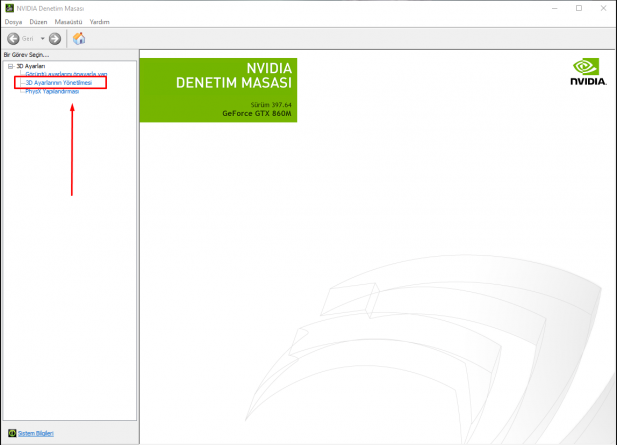Screen dimensions: 617x445
Task: Close the NVIDIA Denetim Masası window
Action: (x=603, y=8)
